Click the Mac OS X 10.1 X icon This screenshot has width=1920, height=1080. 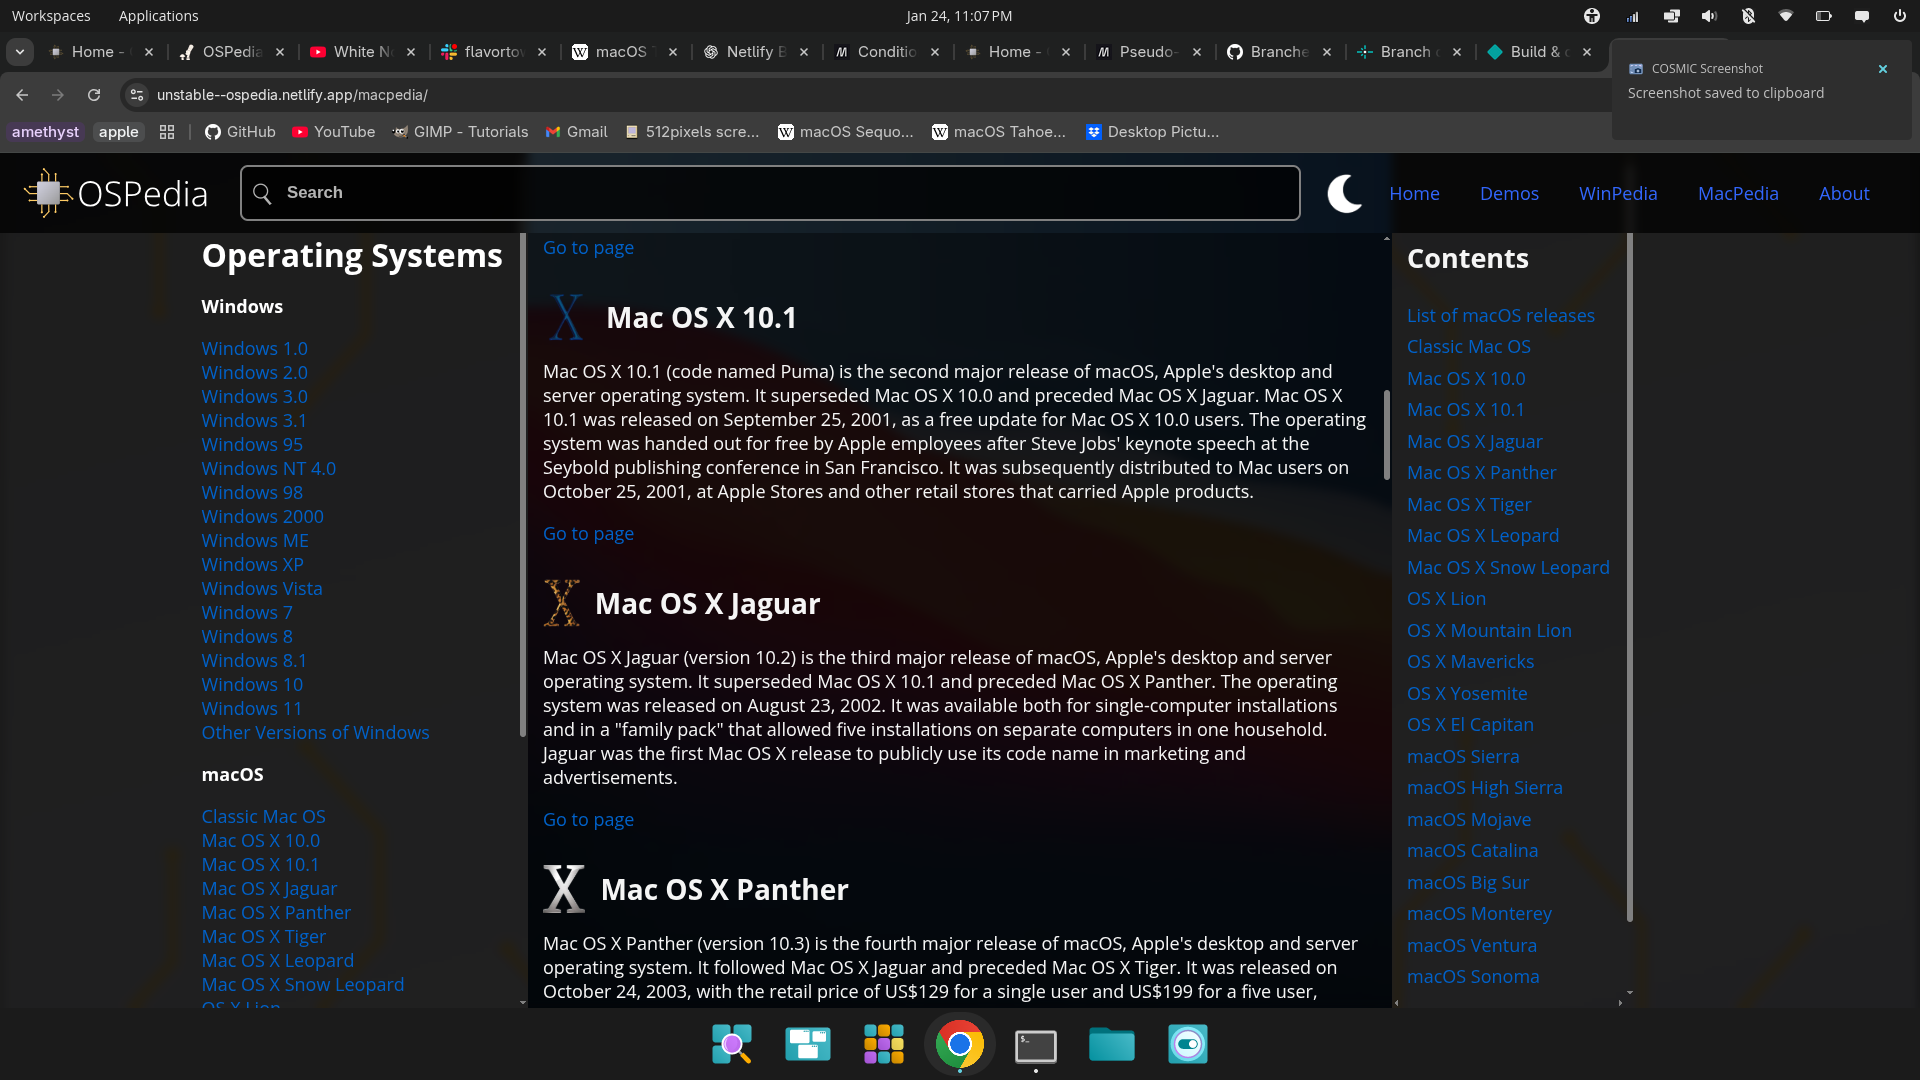566,317
